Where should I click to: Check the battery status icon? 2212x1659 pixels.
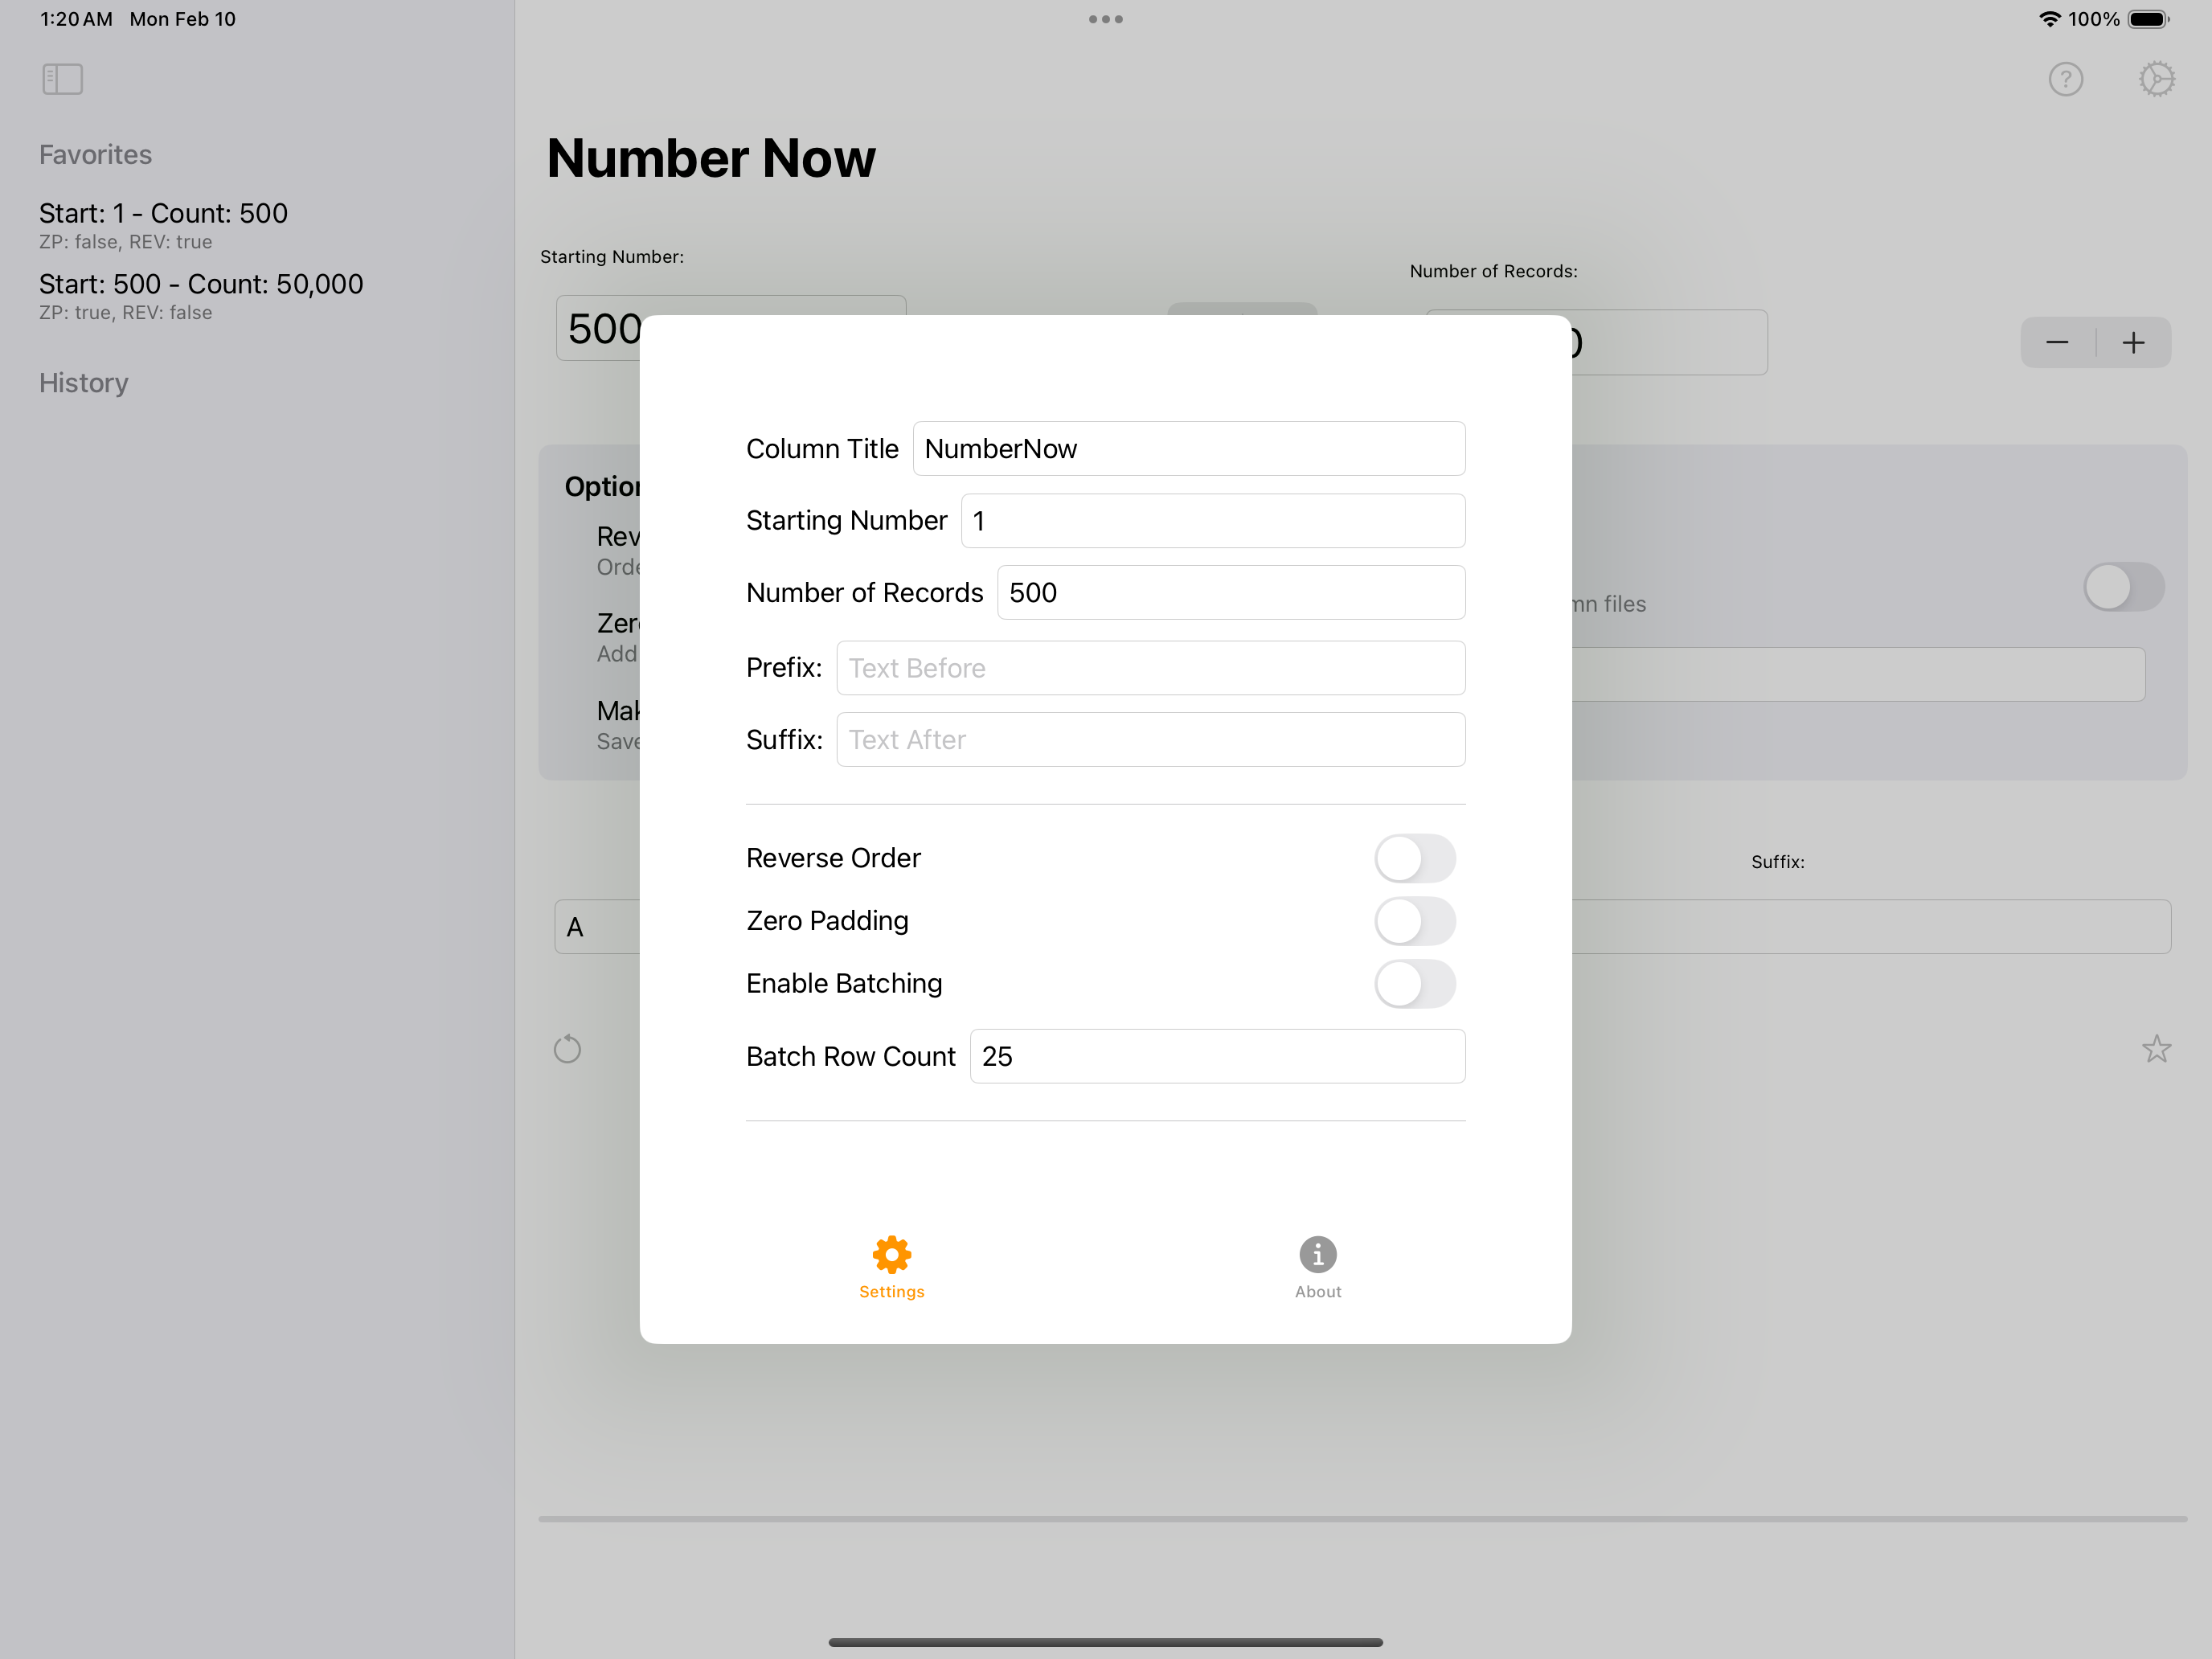pos(2148,19)
